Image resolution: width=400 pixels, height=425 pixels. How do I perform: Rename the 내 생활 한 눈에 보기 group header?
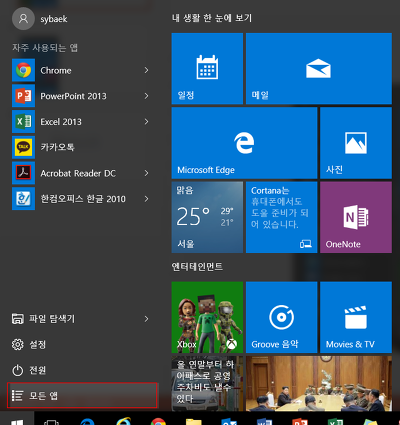(212, 18)
